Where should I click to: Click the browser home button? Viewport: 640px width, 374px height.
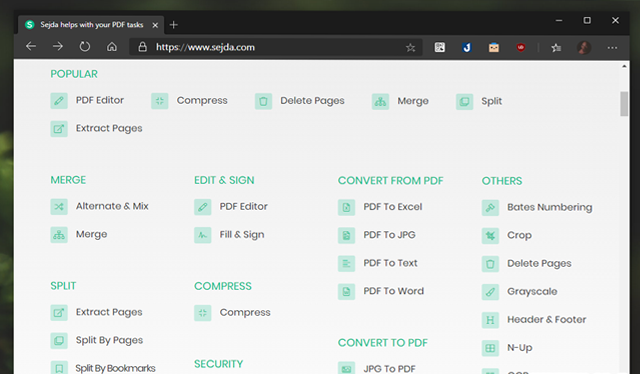pyautogui.click(x=112, y=47)
